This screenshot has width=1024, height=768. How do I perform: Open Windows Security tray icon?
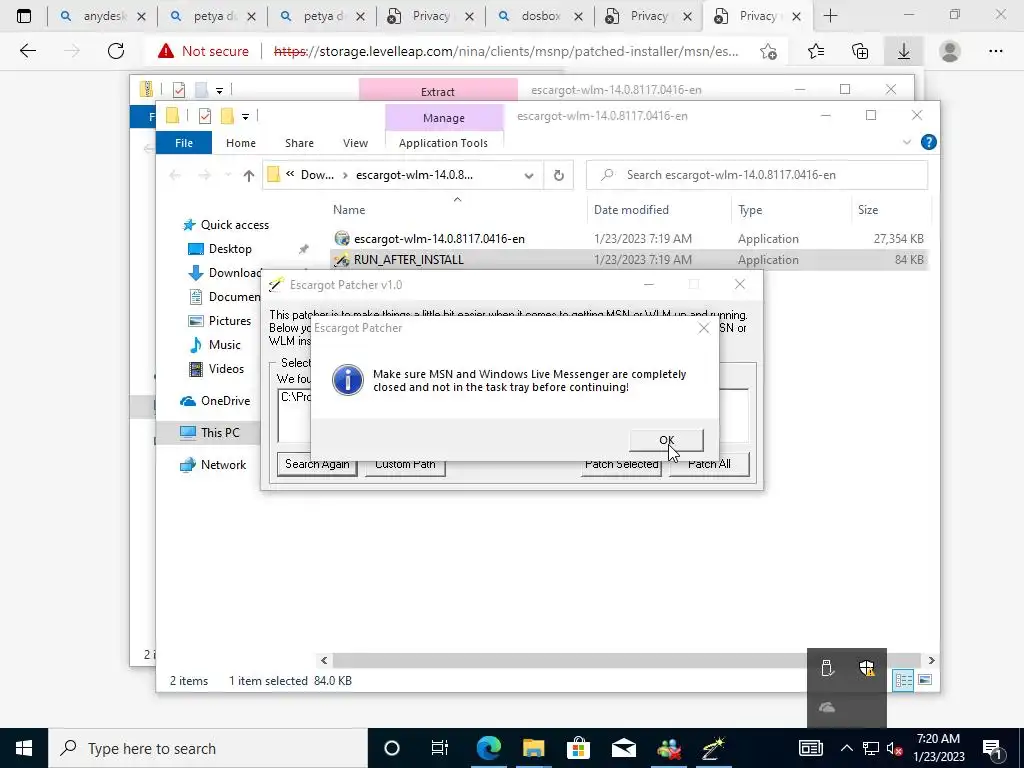pos(867,668)
